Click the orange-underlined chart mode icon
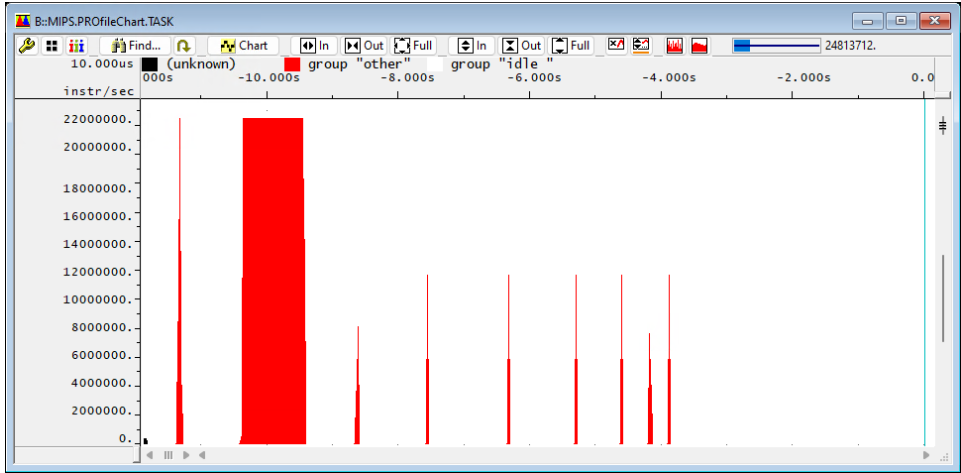Image resolution: width=961 pixels, height=473 pixels. 642,46
